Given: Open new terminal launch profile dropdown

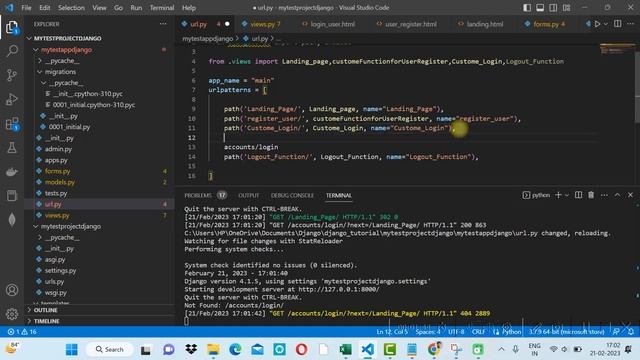Looking at the screenshot, I should click(x=567, y=195).
